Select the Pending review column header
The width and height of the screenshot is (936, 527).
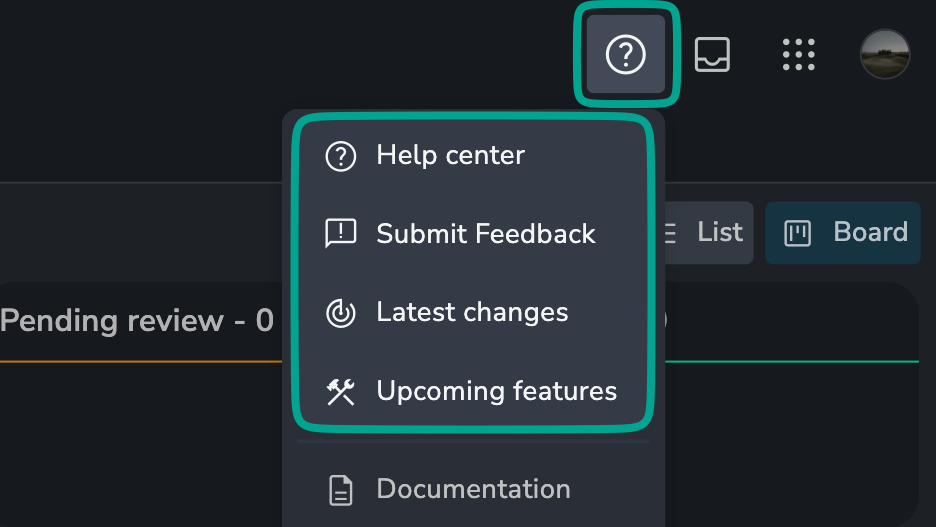(x=137, y=320)
